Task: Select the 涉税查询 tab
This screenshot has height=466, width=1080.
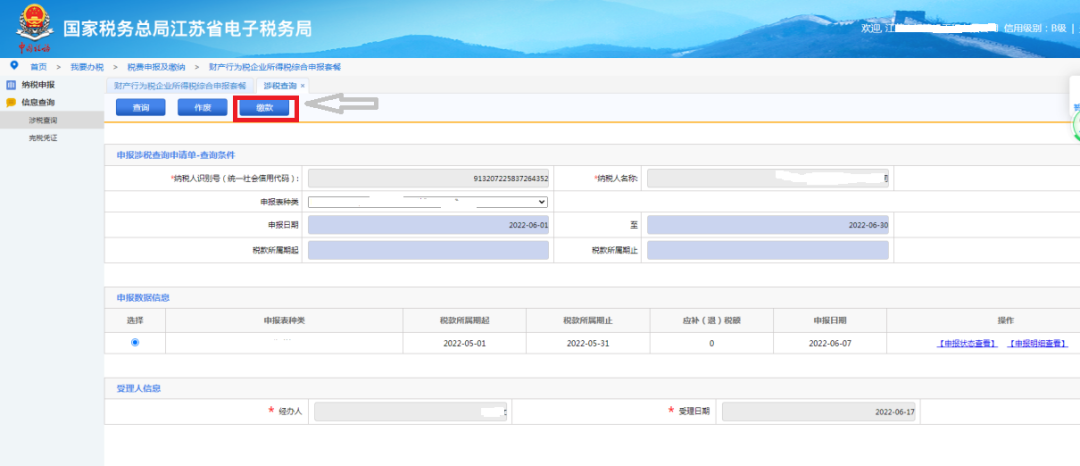Action: [280, 86]
